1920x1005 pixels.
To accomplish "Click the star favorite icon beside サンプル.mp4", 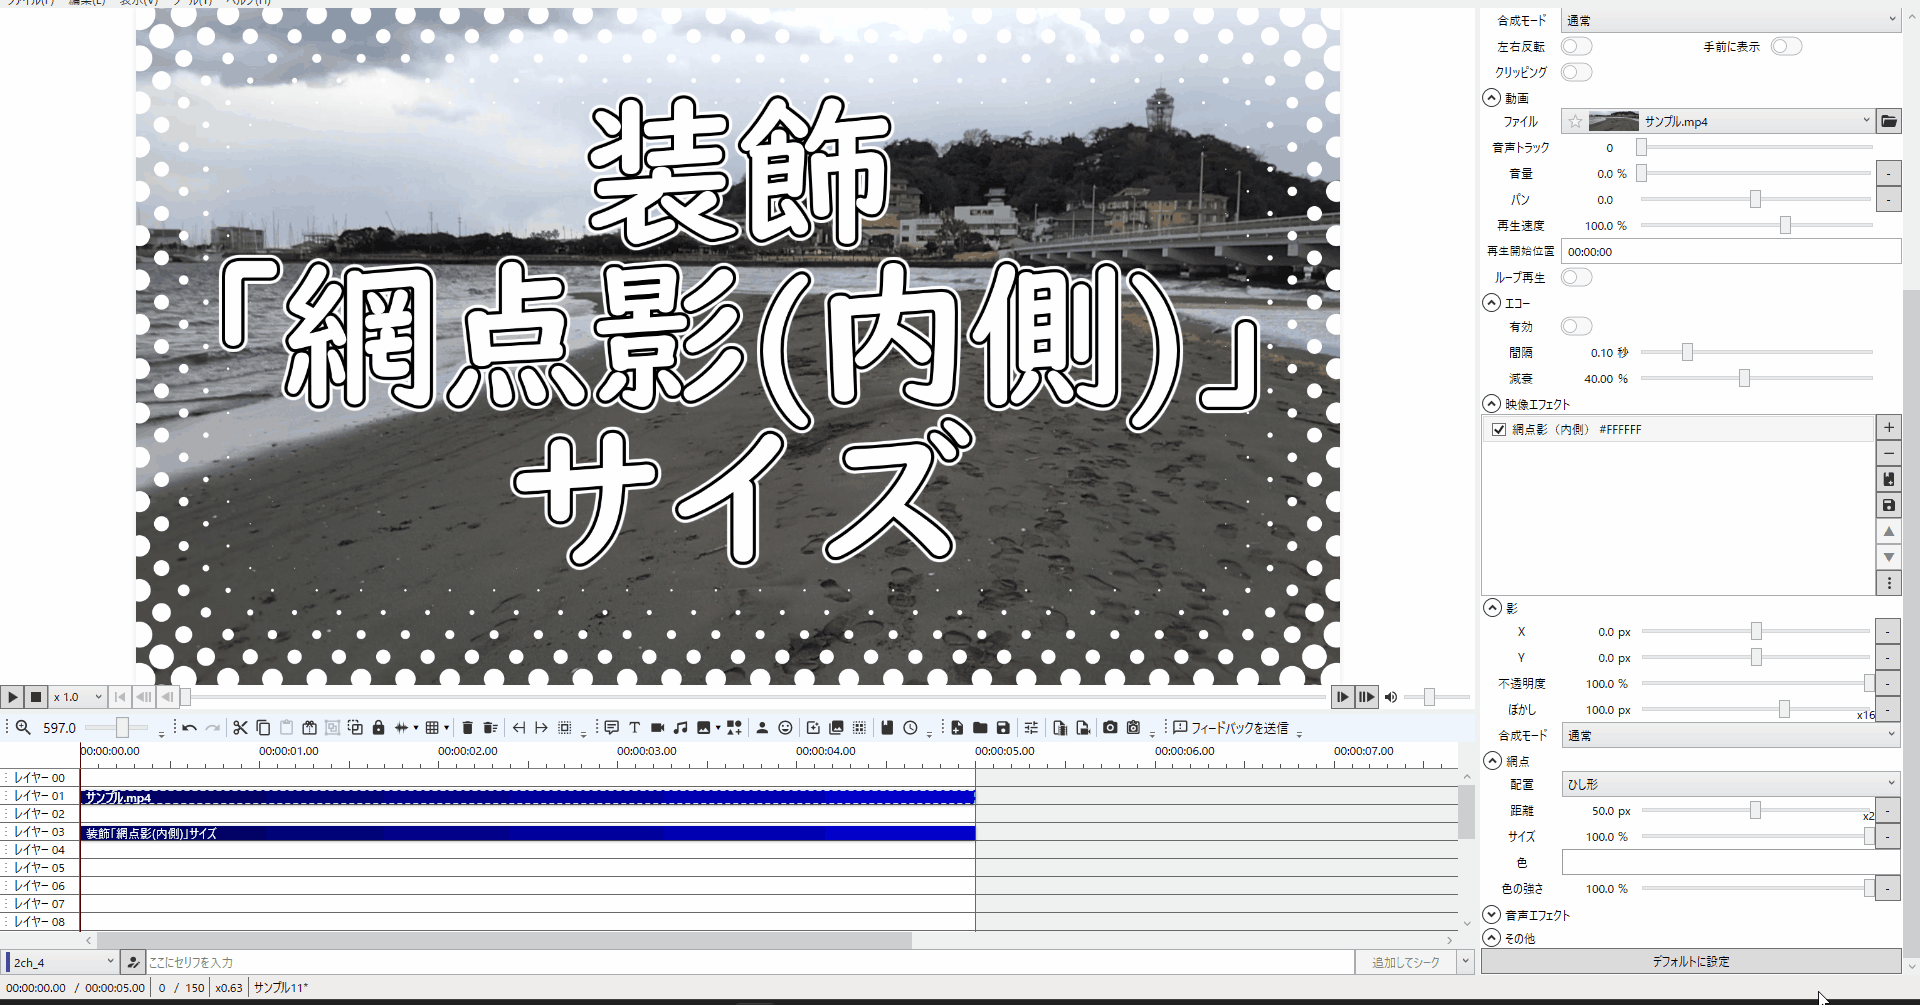I will [1575, 121].
